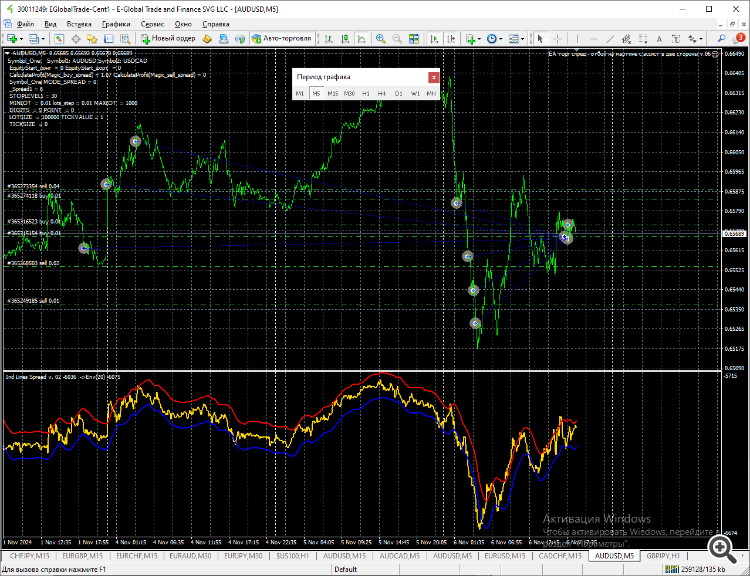Open the Справка menu

click(x=216, y=24)
